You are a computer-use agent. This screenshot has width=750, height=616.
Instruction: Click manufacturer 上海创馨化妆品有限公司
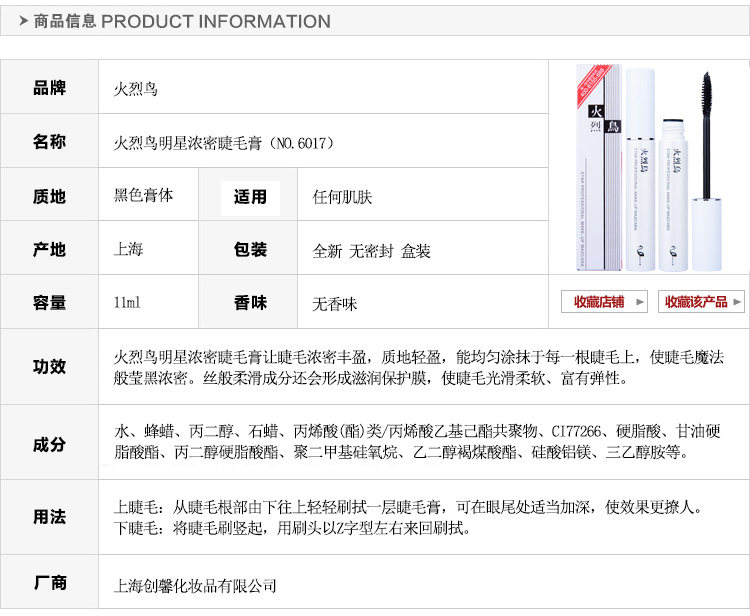[x=195, y=586]
